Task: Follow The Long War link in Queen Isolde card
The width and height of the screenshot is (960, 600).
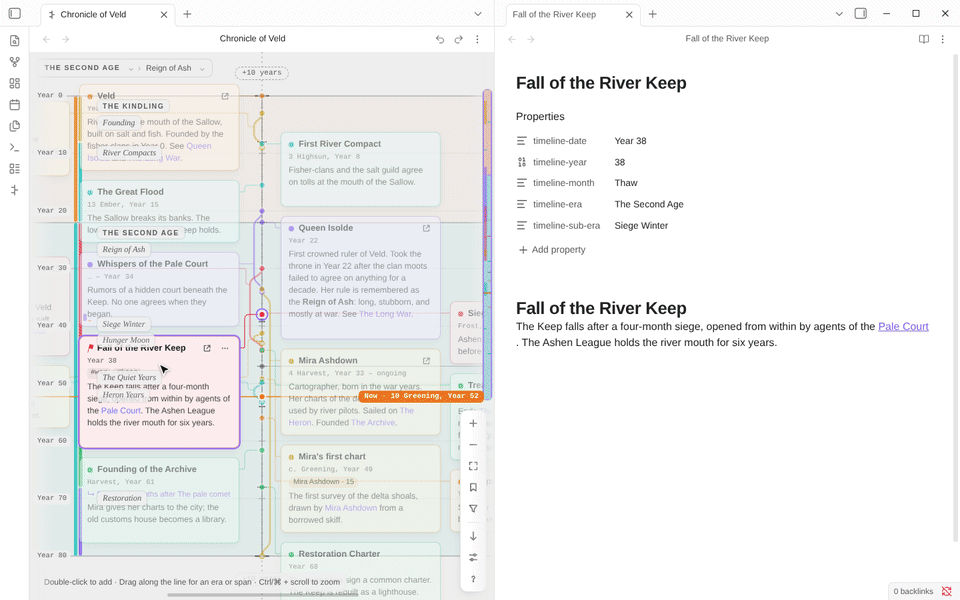Action: click(x=384, y=314)
